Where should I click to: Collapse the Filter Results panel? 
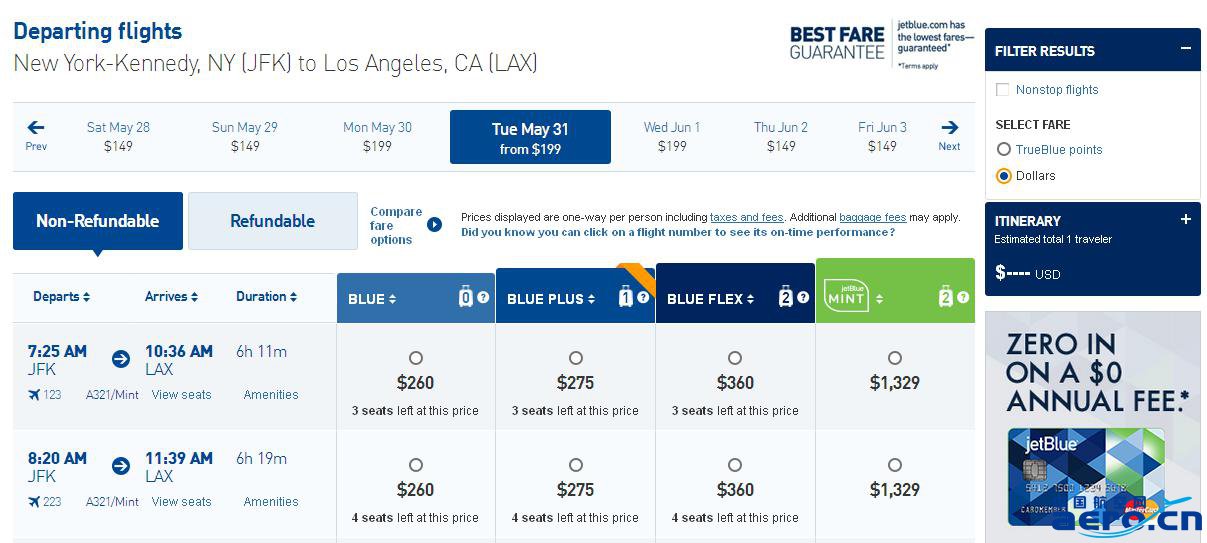pos(1186,49)
